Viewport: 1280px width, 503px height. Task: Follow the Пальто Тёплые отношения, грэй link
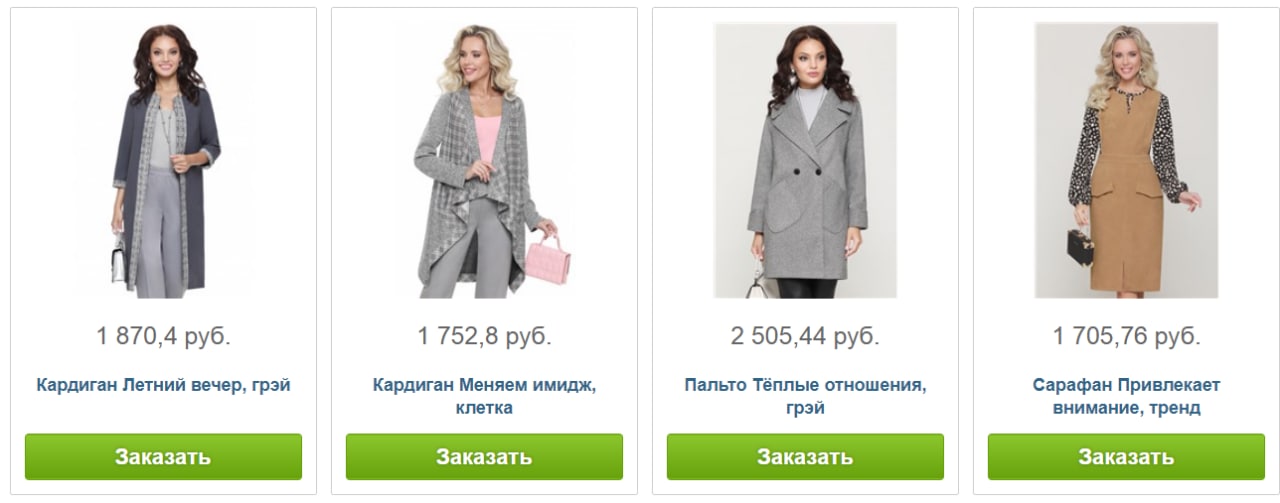[805, 396]
